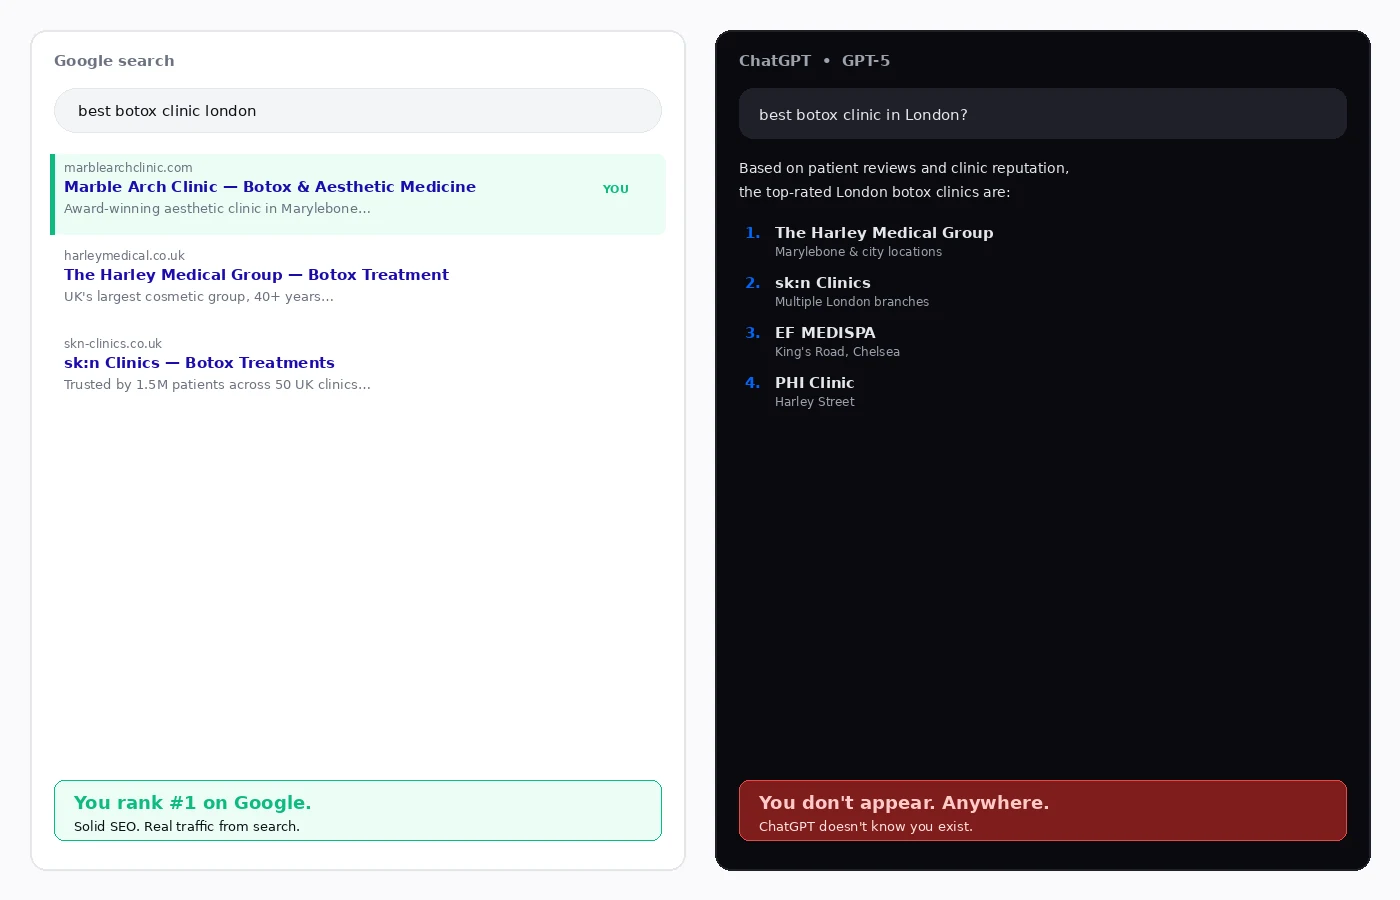Click 'Marylebone & city locations' subtitle

(x=858, y=252)
